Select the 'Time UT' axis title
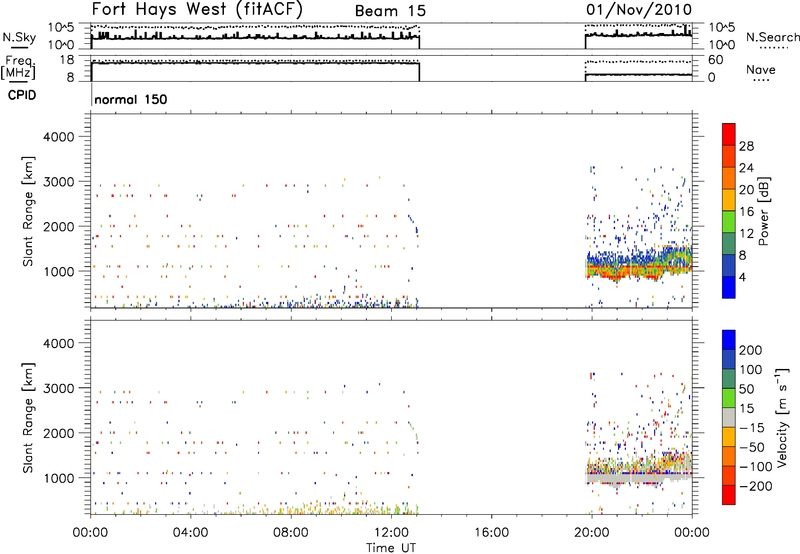800x554 pixels. pyautogui.click(x=391, y=548)
